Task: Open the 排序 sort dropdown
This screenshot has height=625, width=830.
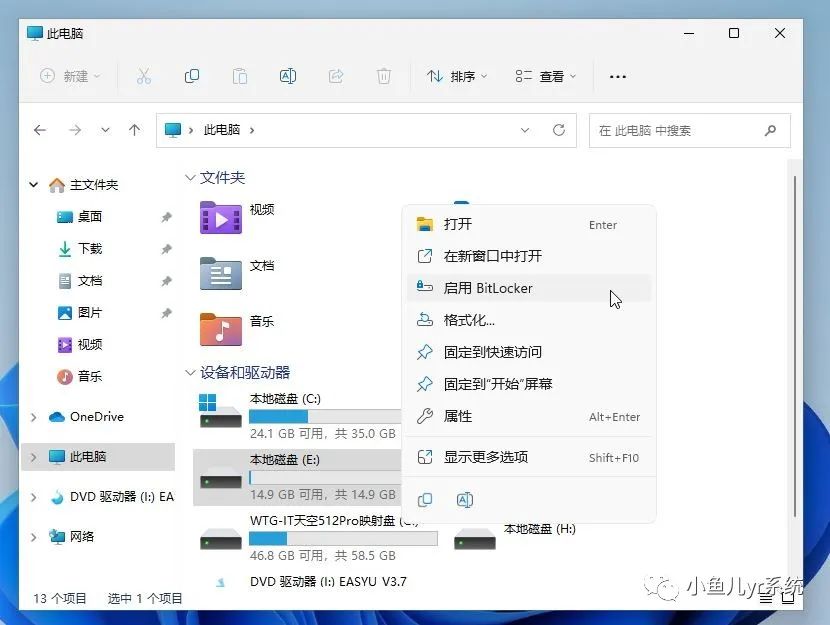Action: point(457,76)
